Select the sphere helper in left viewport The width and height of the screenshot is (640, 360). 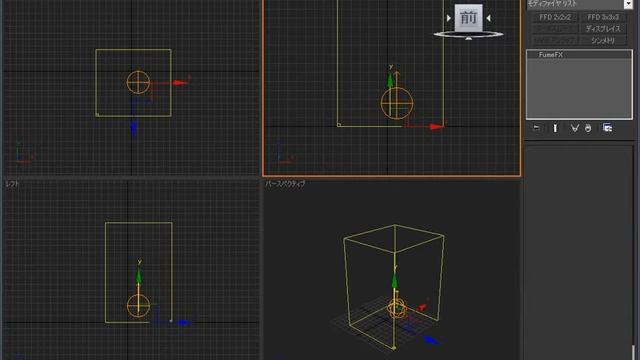click(138, 306)
